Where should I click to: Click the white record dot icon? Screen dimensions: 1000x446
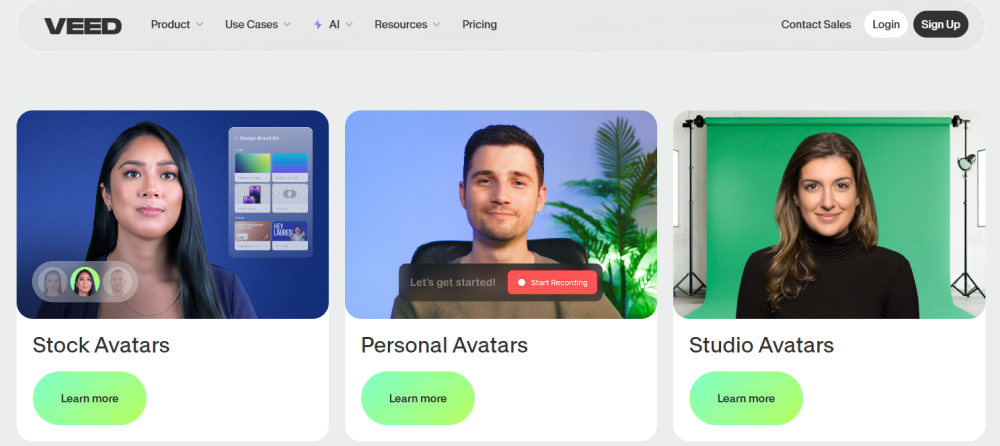click(521, 283)
